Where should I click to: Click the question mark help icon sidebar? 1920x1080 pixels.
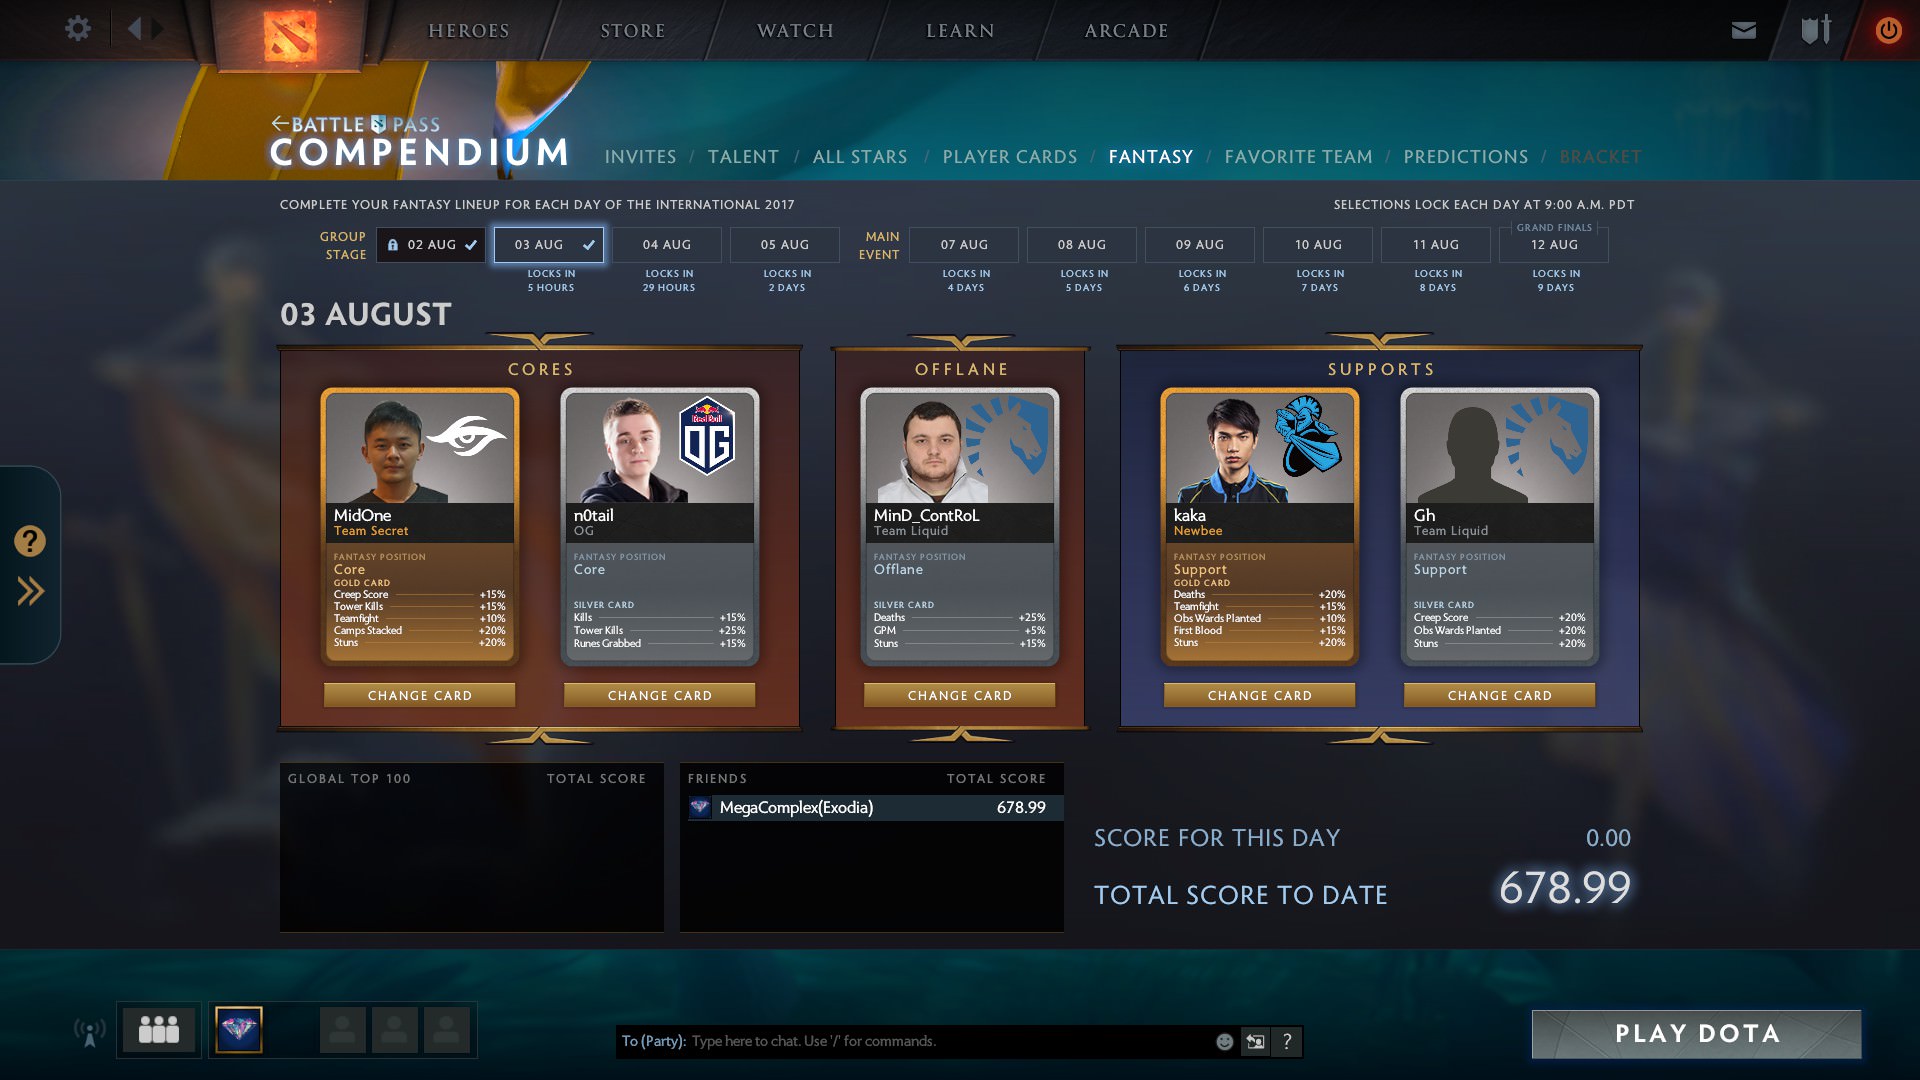click(x=29, y=541)
